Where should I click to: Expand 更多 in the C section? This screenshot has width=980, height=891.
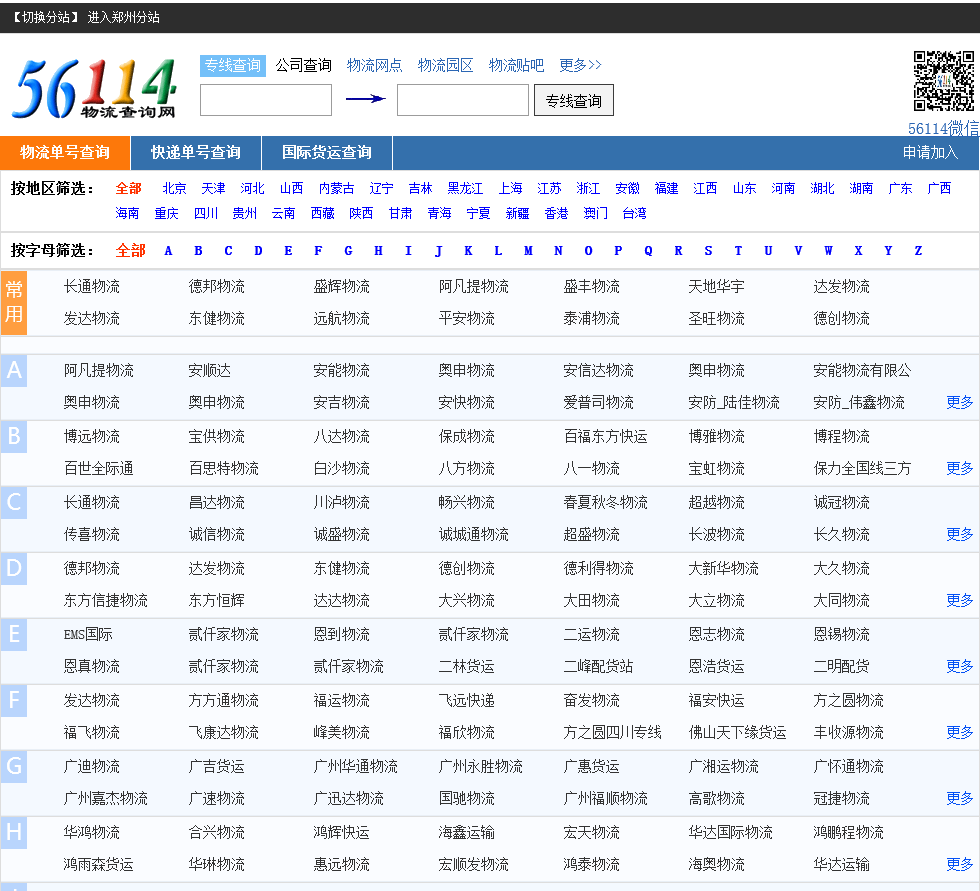click(x=959, y=534)
